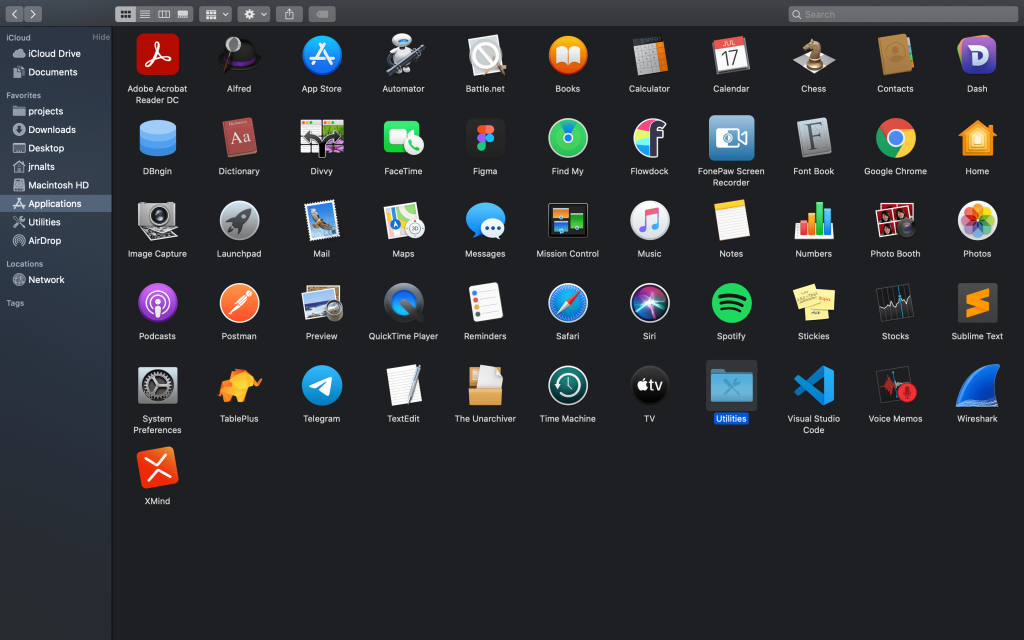Open the highlighted Utilities folder in the grid

pos(731,386)
